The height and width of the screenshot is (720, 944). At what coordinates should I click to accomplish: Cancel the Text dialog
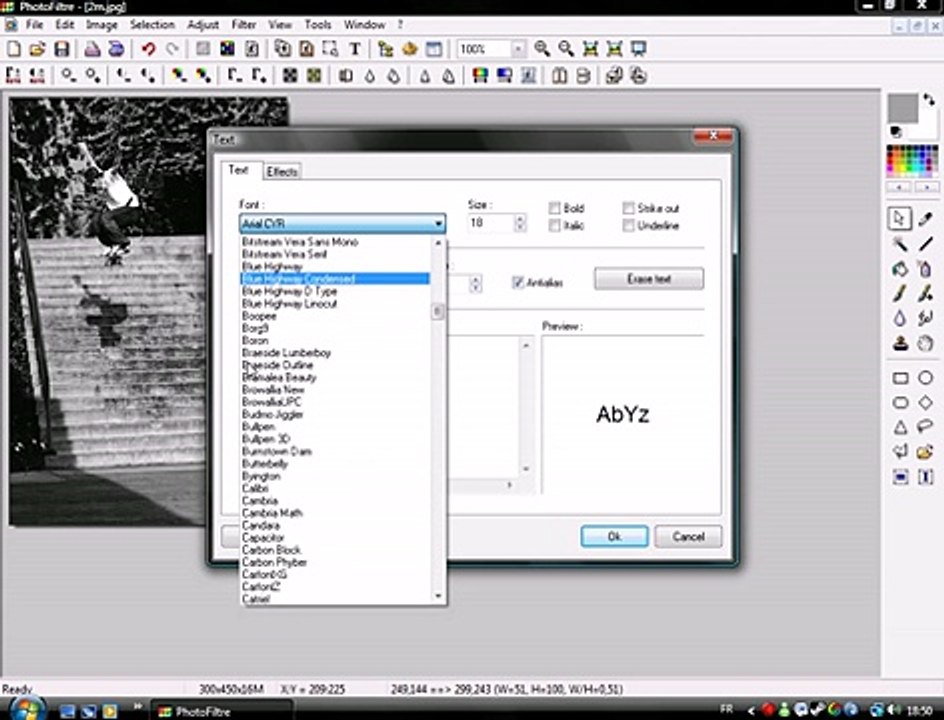pos(688,536)
